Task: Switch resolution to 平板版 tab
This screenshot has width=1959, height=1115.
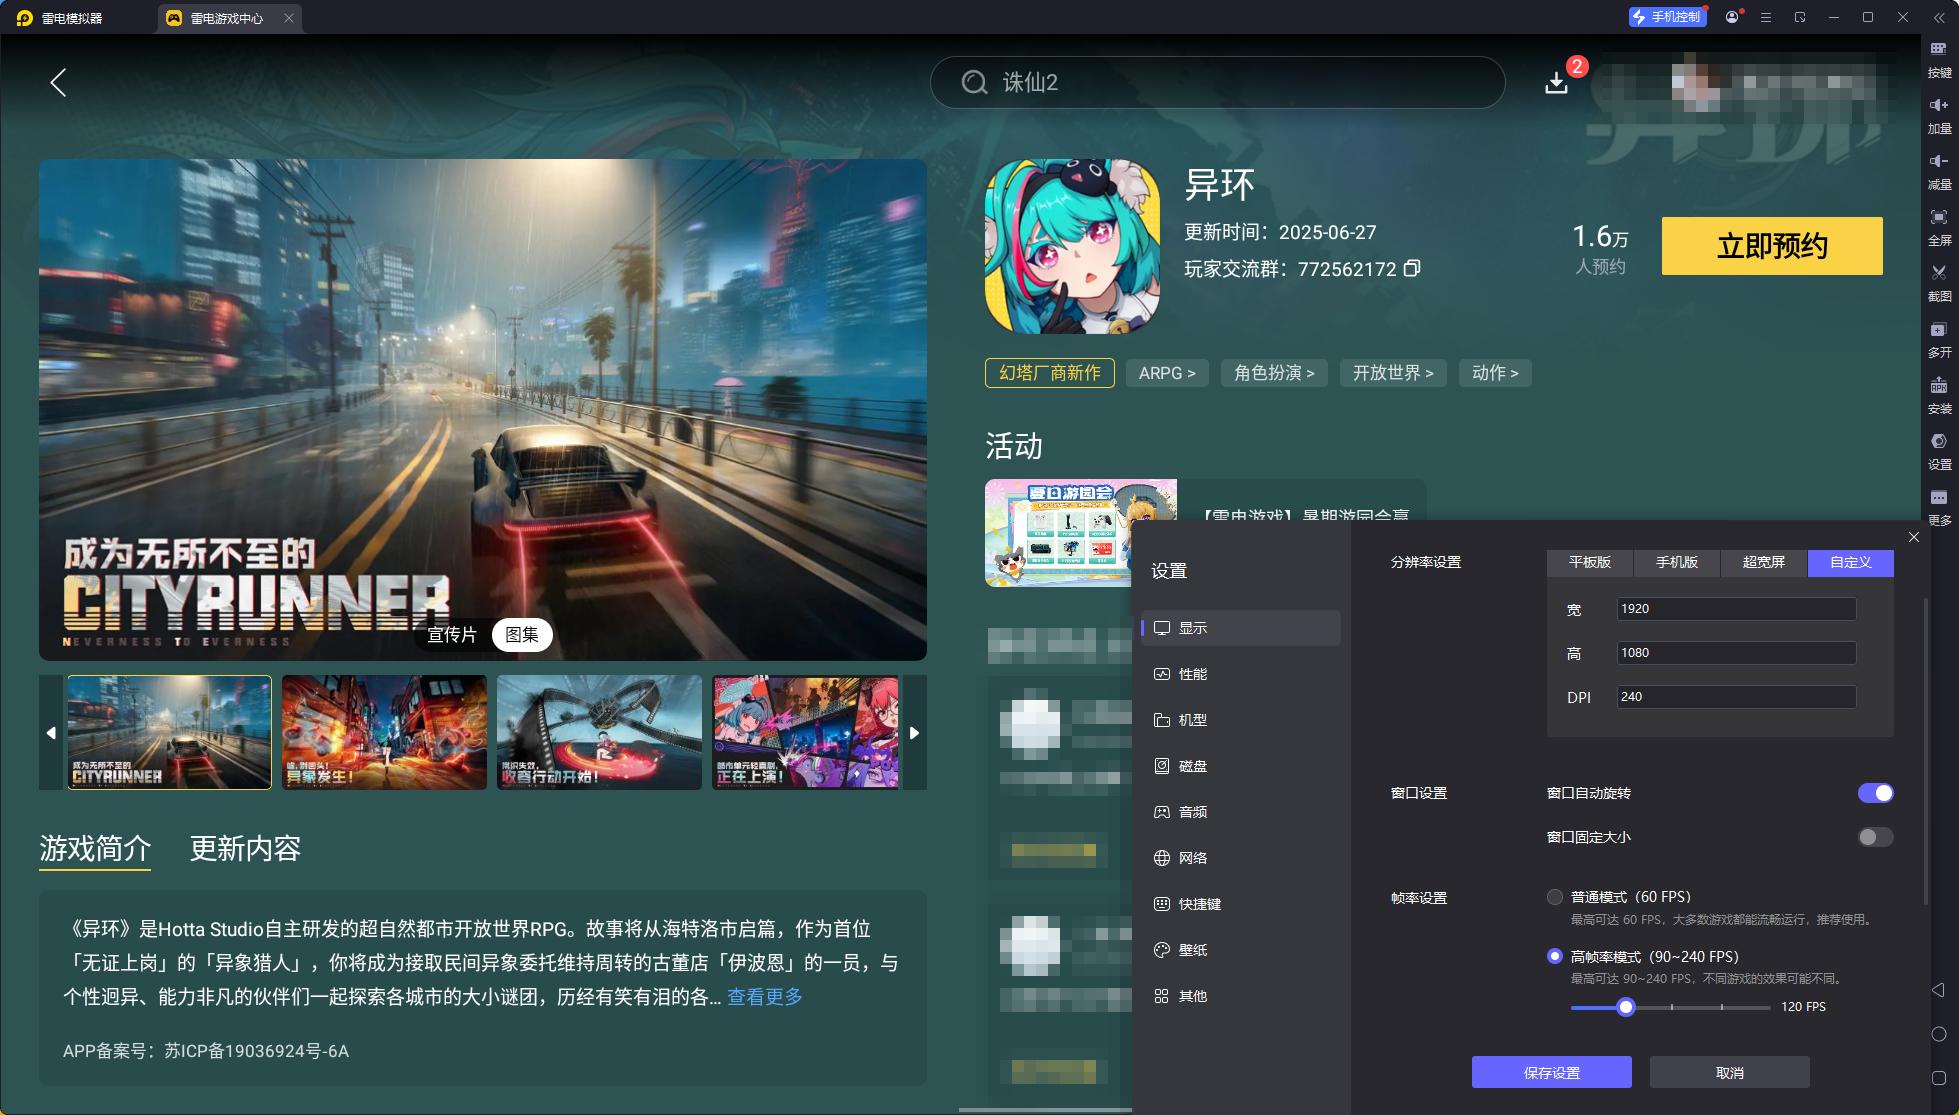Action: point(1590,563)
